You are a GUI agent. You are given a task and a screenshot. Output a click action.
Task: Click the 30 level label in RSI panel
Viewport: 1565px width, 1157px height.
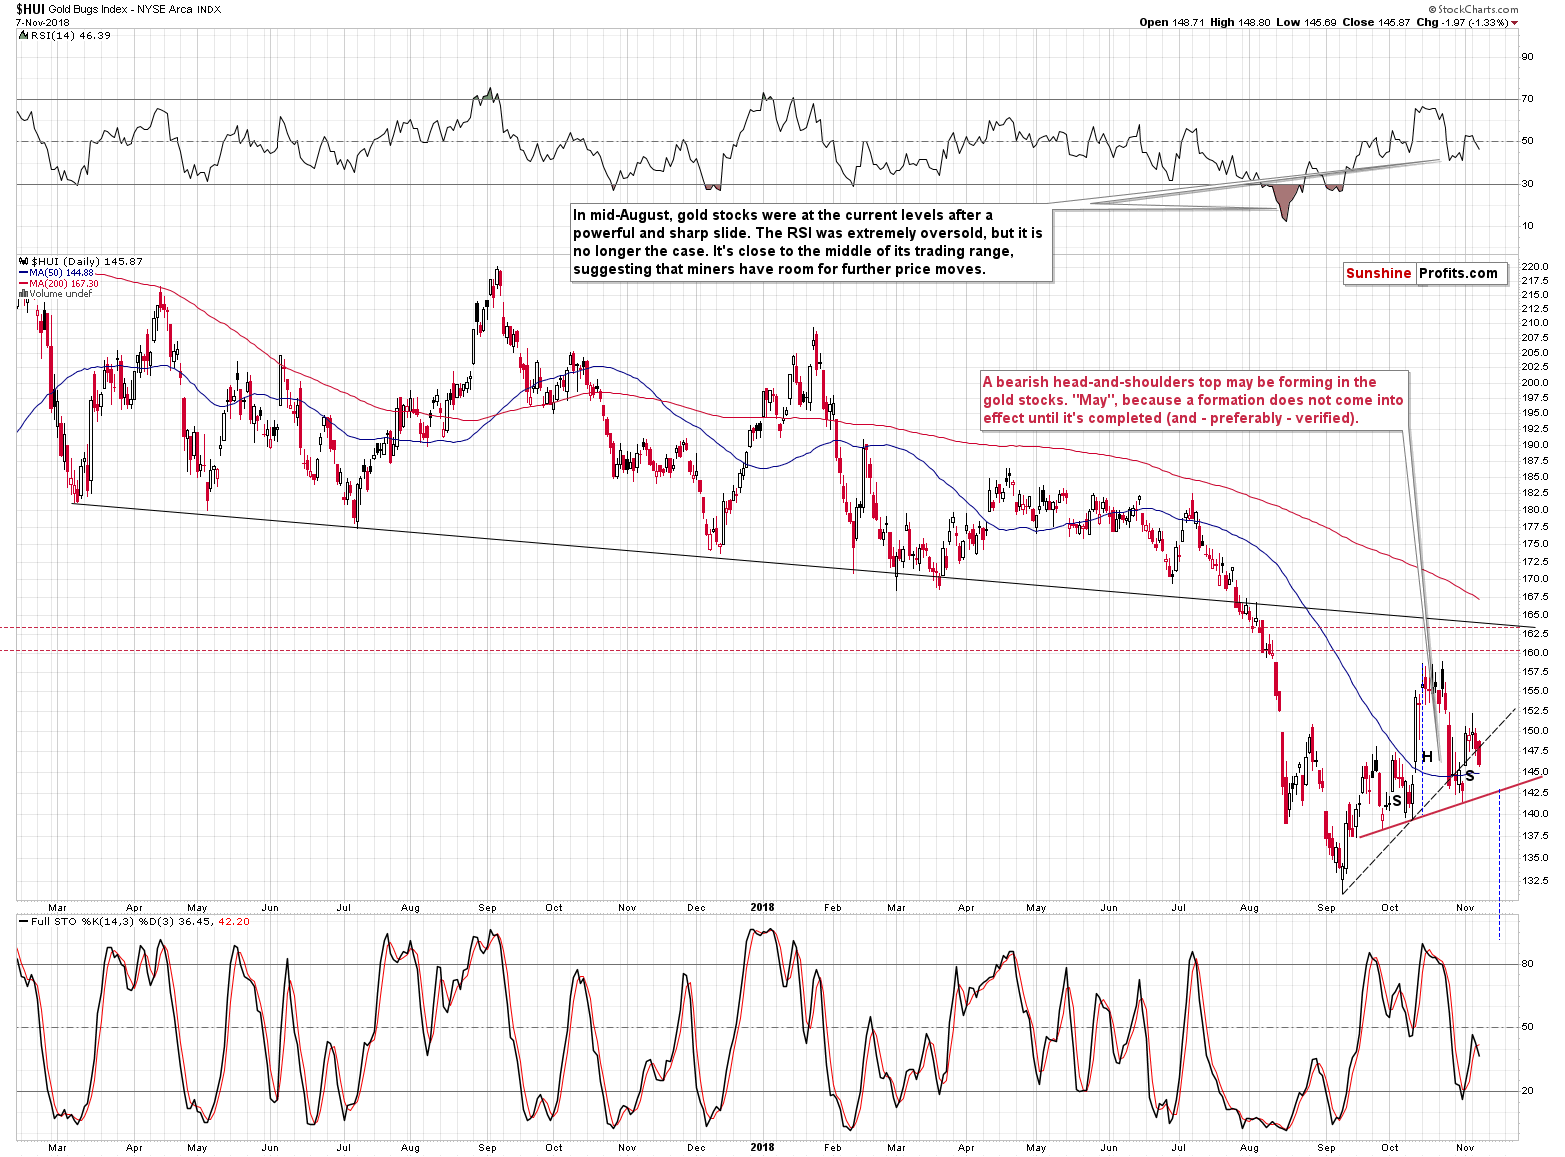point(1527,184)
